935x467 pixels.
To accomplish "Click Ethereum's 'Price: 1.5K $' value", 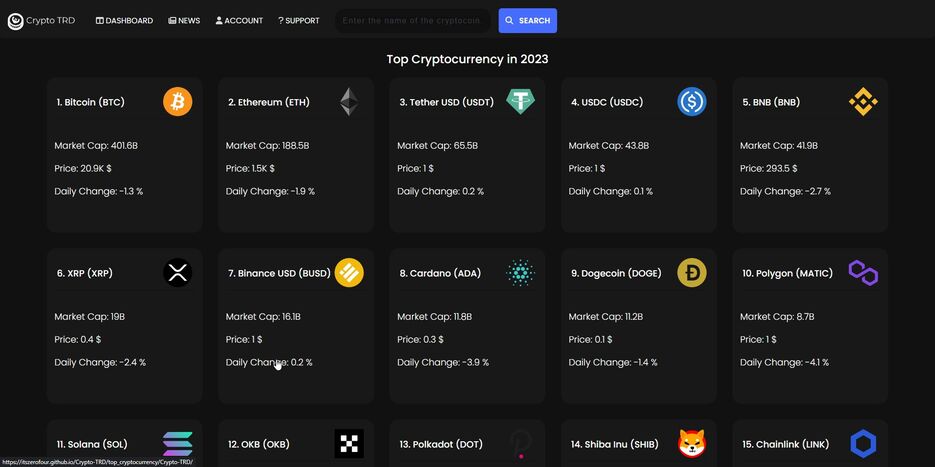I will 250,169.
